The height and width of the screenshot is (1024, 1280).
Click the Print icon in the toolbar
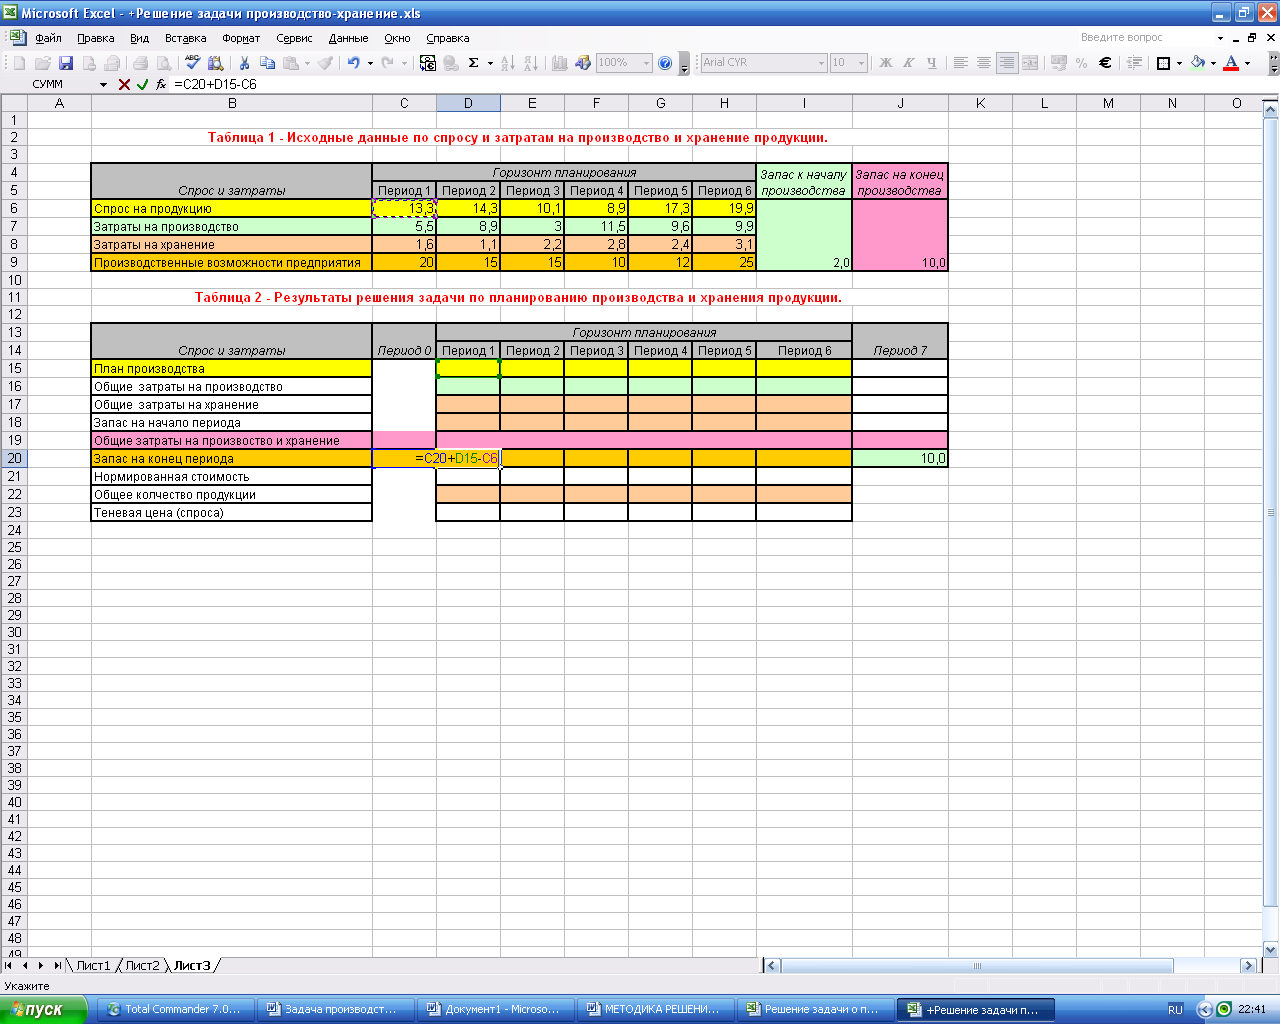pos(140,63)
